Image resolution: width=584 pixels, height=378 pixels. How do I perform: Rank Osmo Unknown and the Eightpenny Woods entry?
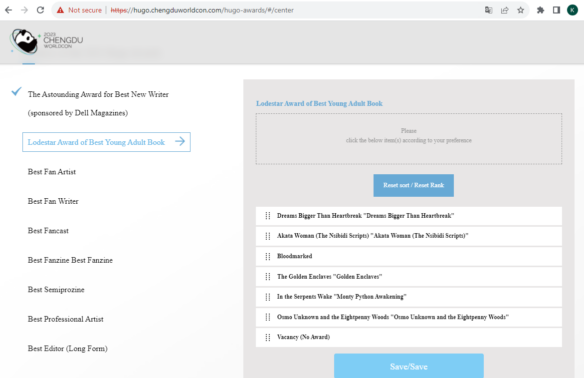(x=409, y=317)
